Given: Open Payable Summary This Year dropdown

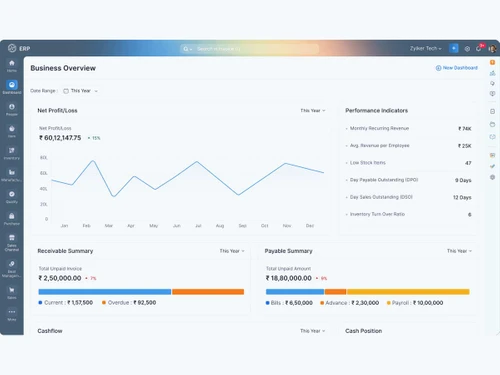Looking at the screenshot, I should tap(459, 251).
